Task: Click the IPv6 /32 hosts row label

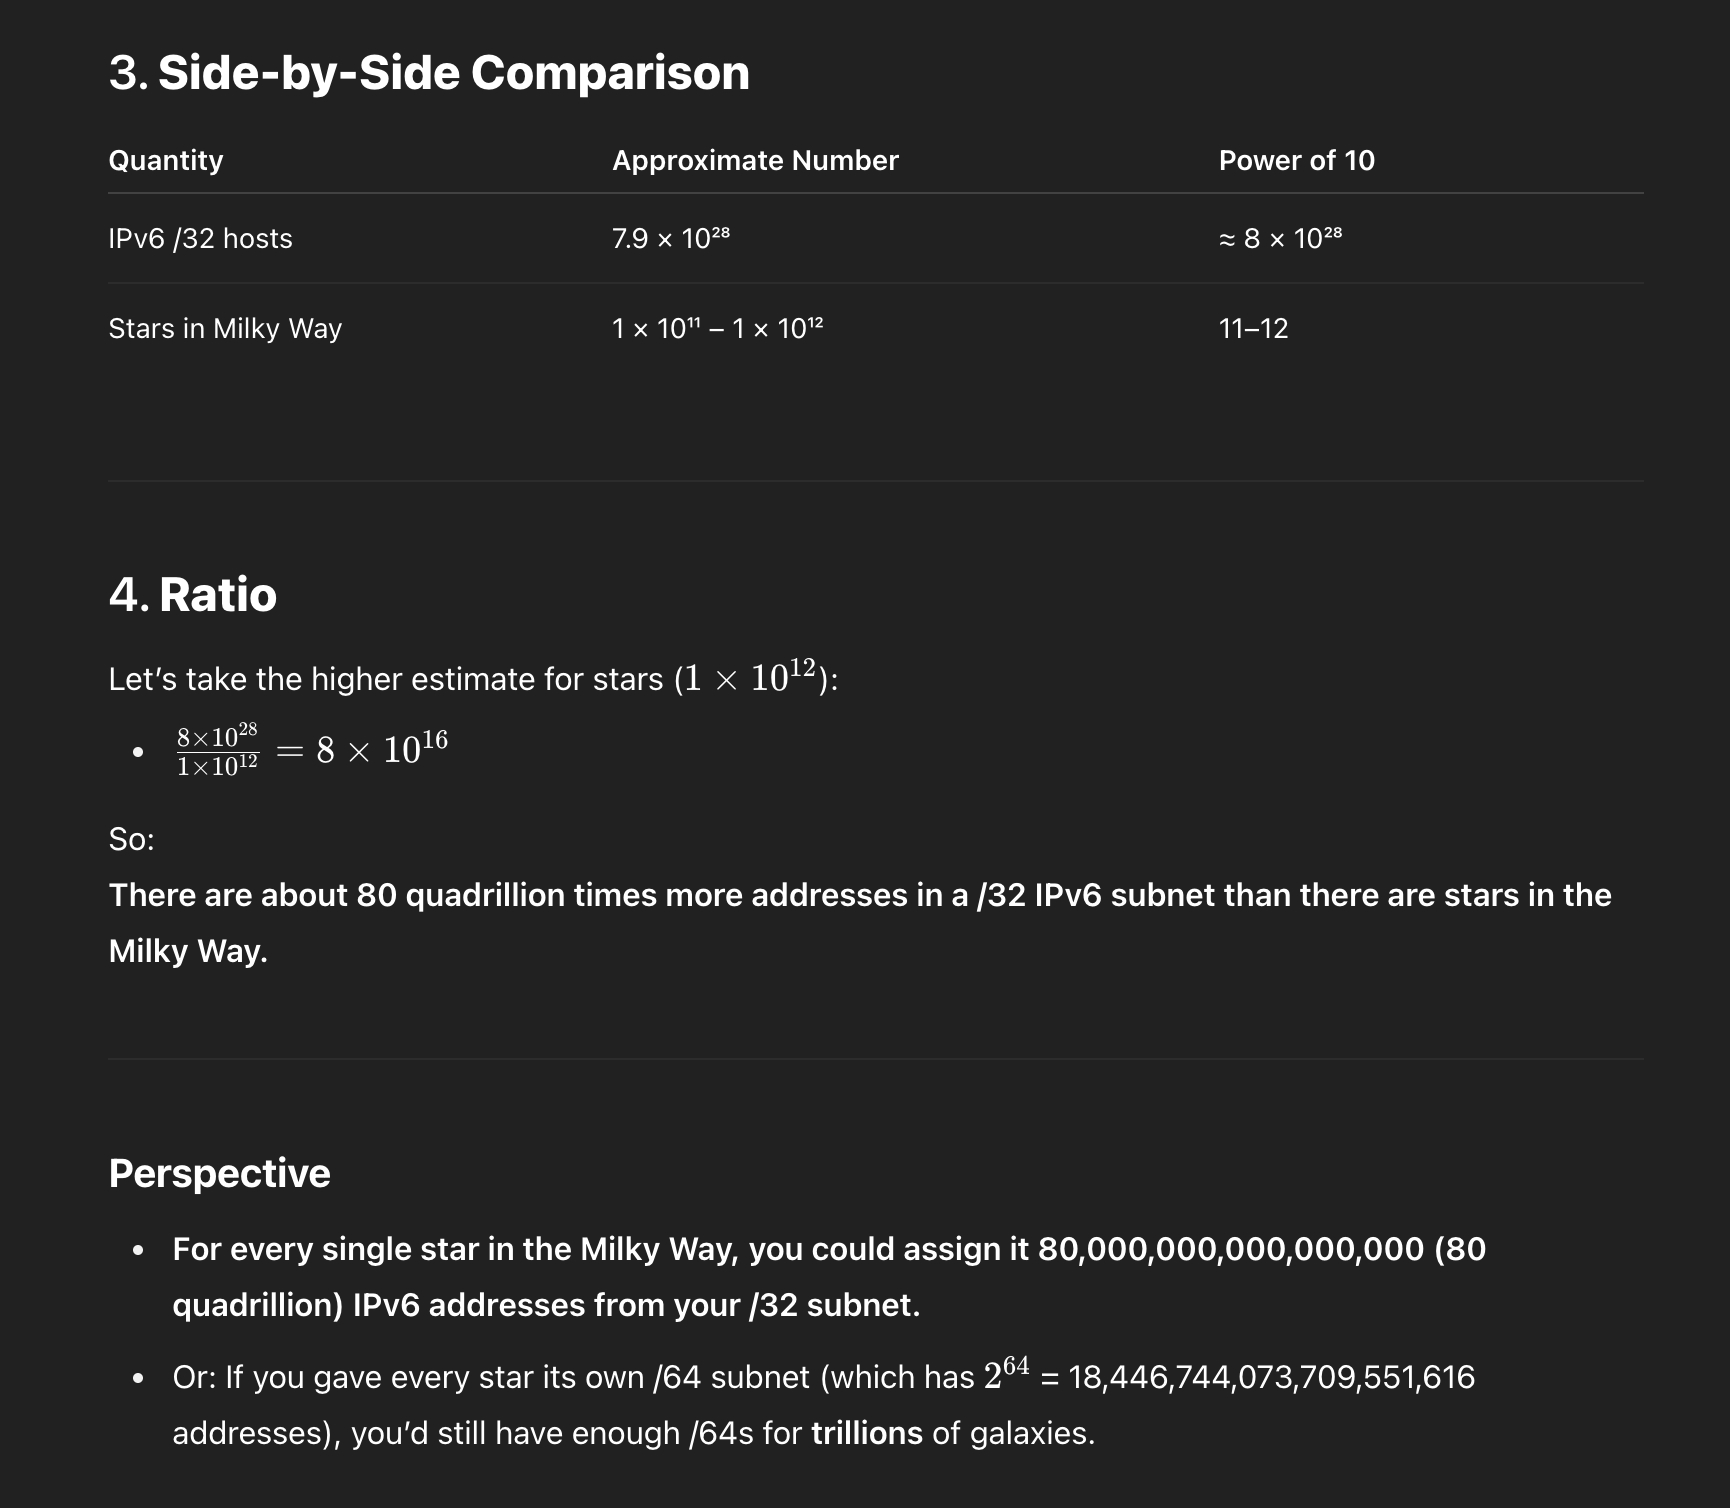Action: click(x=200, y=238)
